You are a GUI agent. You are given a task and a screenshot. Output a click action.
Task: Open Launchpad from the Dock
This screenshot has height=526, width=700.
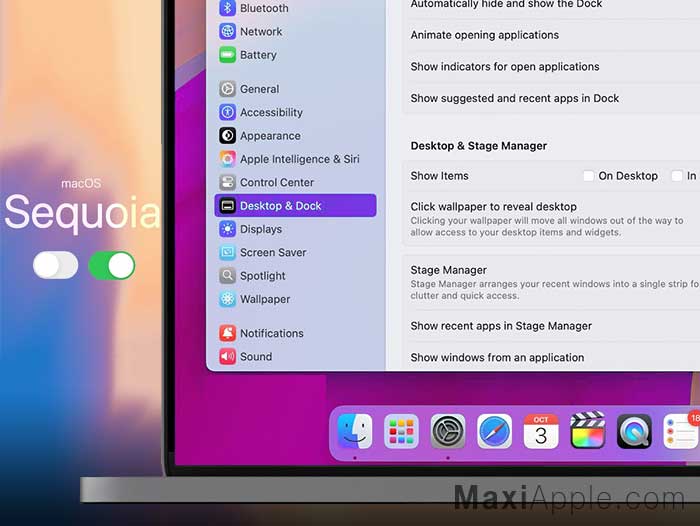pyautogui.click(x=401, y=431)
